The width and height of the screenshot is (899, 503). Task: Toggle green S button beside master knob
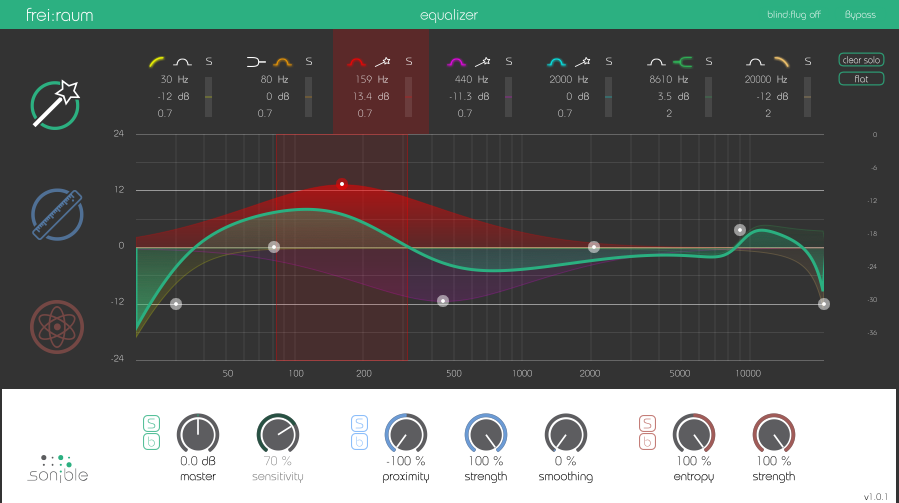[x=151, y=423]
